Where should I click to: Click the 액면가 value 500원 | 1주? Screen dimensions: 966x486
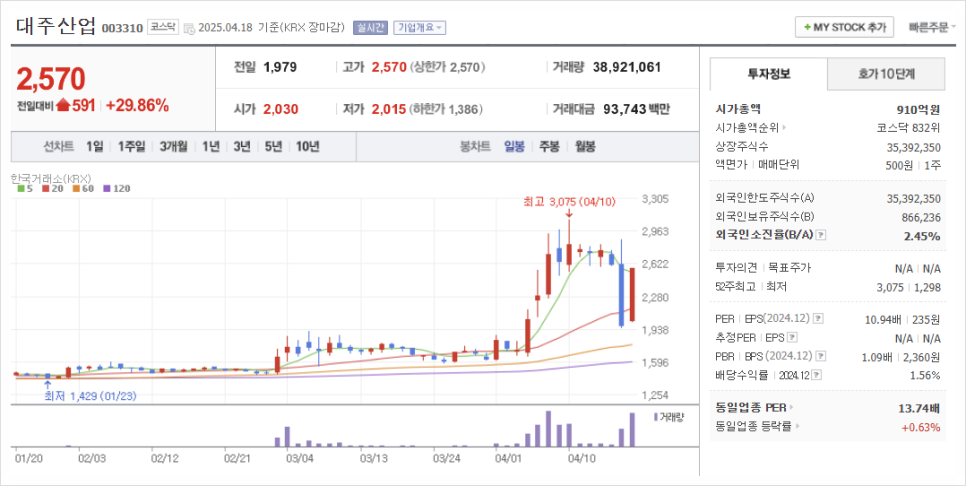point(912,164)
